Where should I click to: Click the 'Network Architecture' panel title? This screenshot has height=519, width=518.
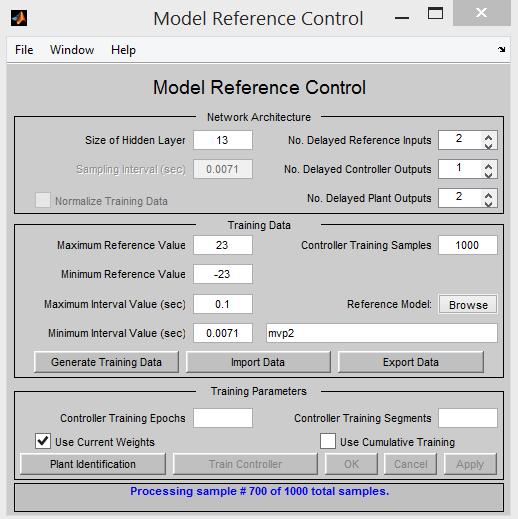[259, 117]
